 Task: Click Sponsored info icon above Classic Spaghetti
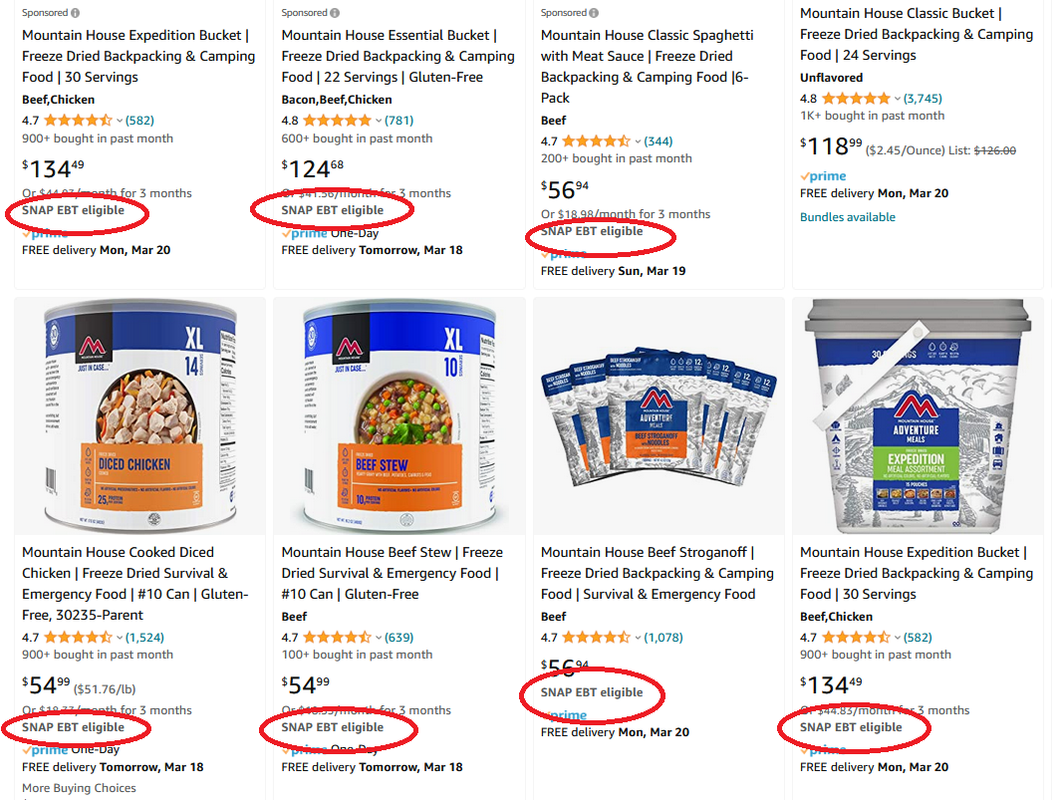click(594, 13)
